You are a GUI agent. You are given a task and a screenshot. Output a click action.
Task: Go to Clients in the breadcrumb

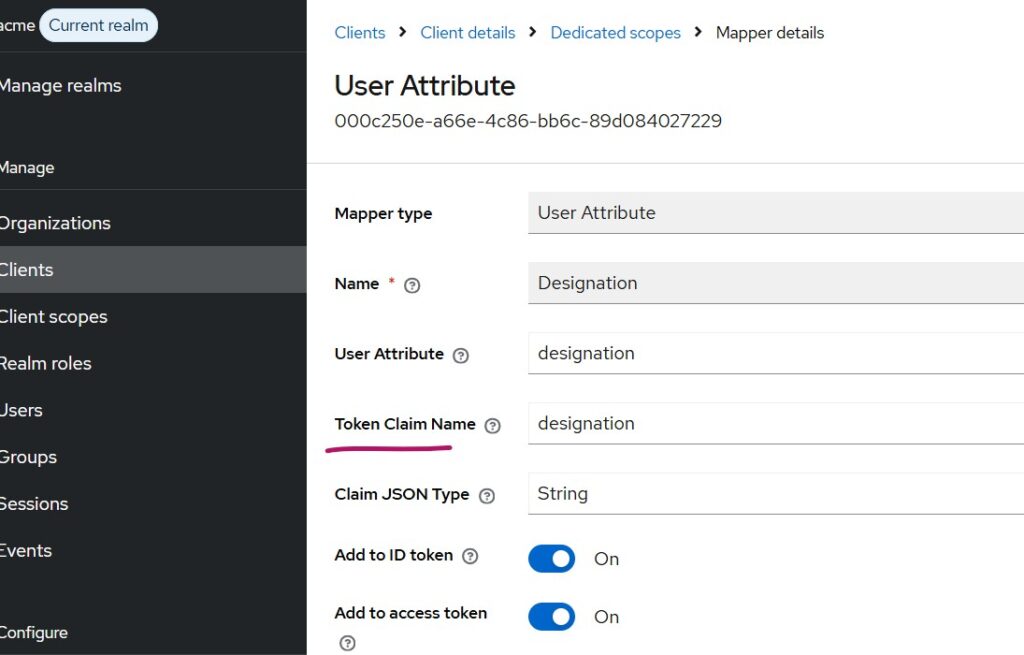[359, 33]
